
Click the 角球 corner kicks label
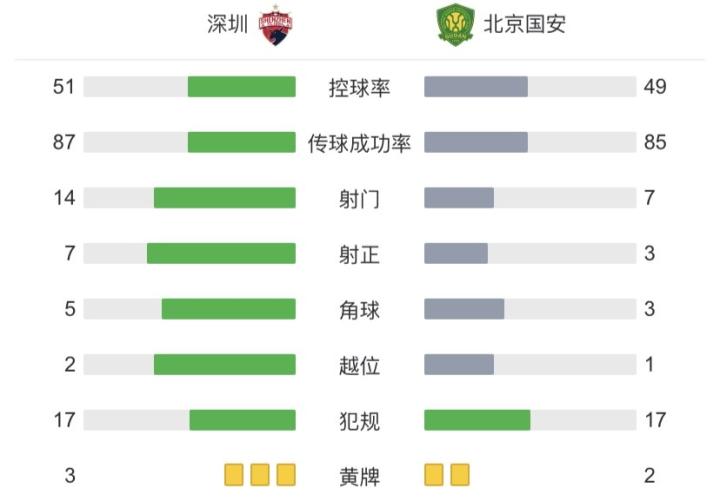click(360, 309)
